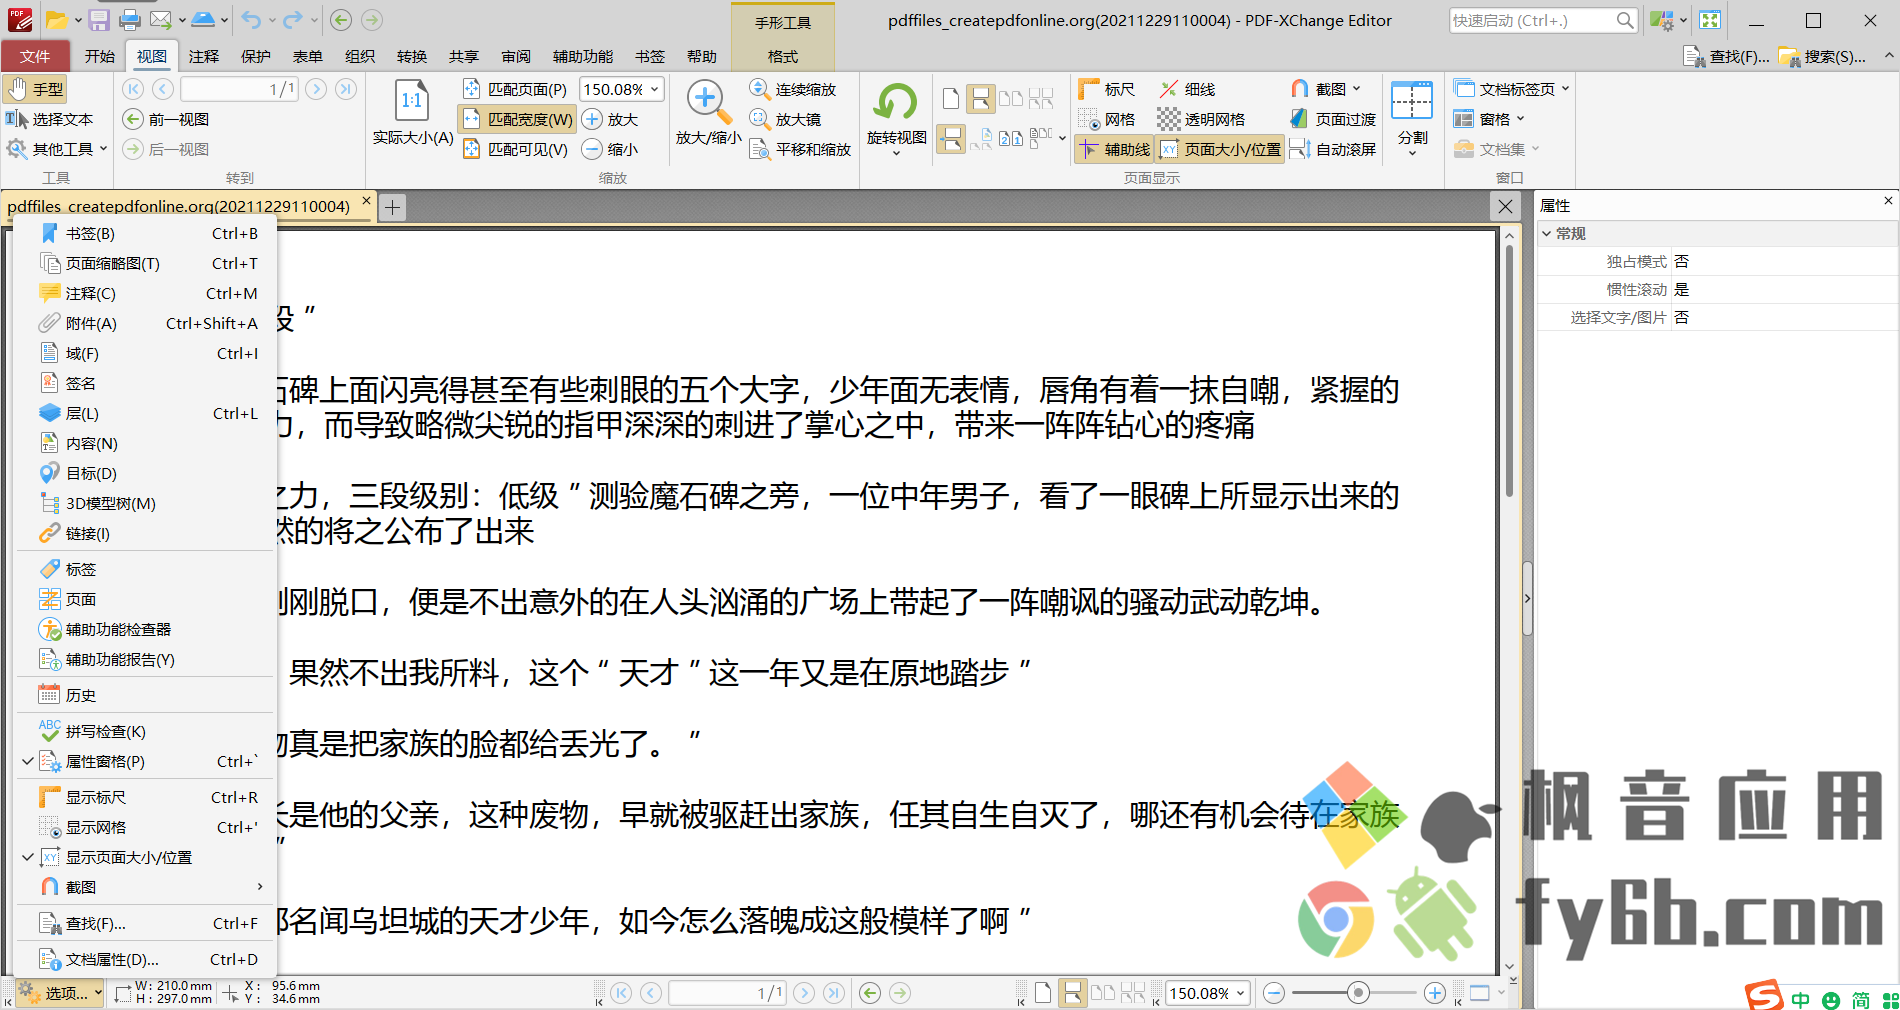Click the Save icon in title bar

[98, 20]
